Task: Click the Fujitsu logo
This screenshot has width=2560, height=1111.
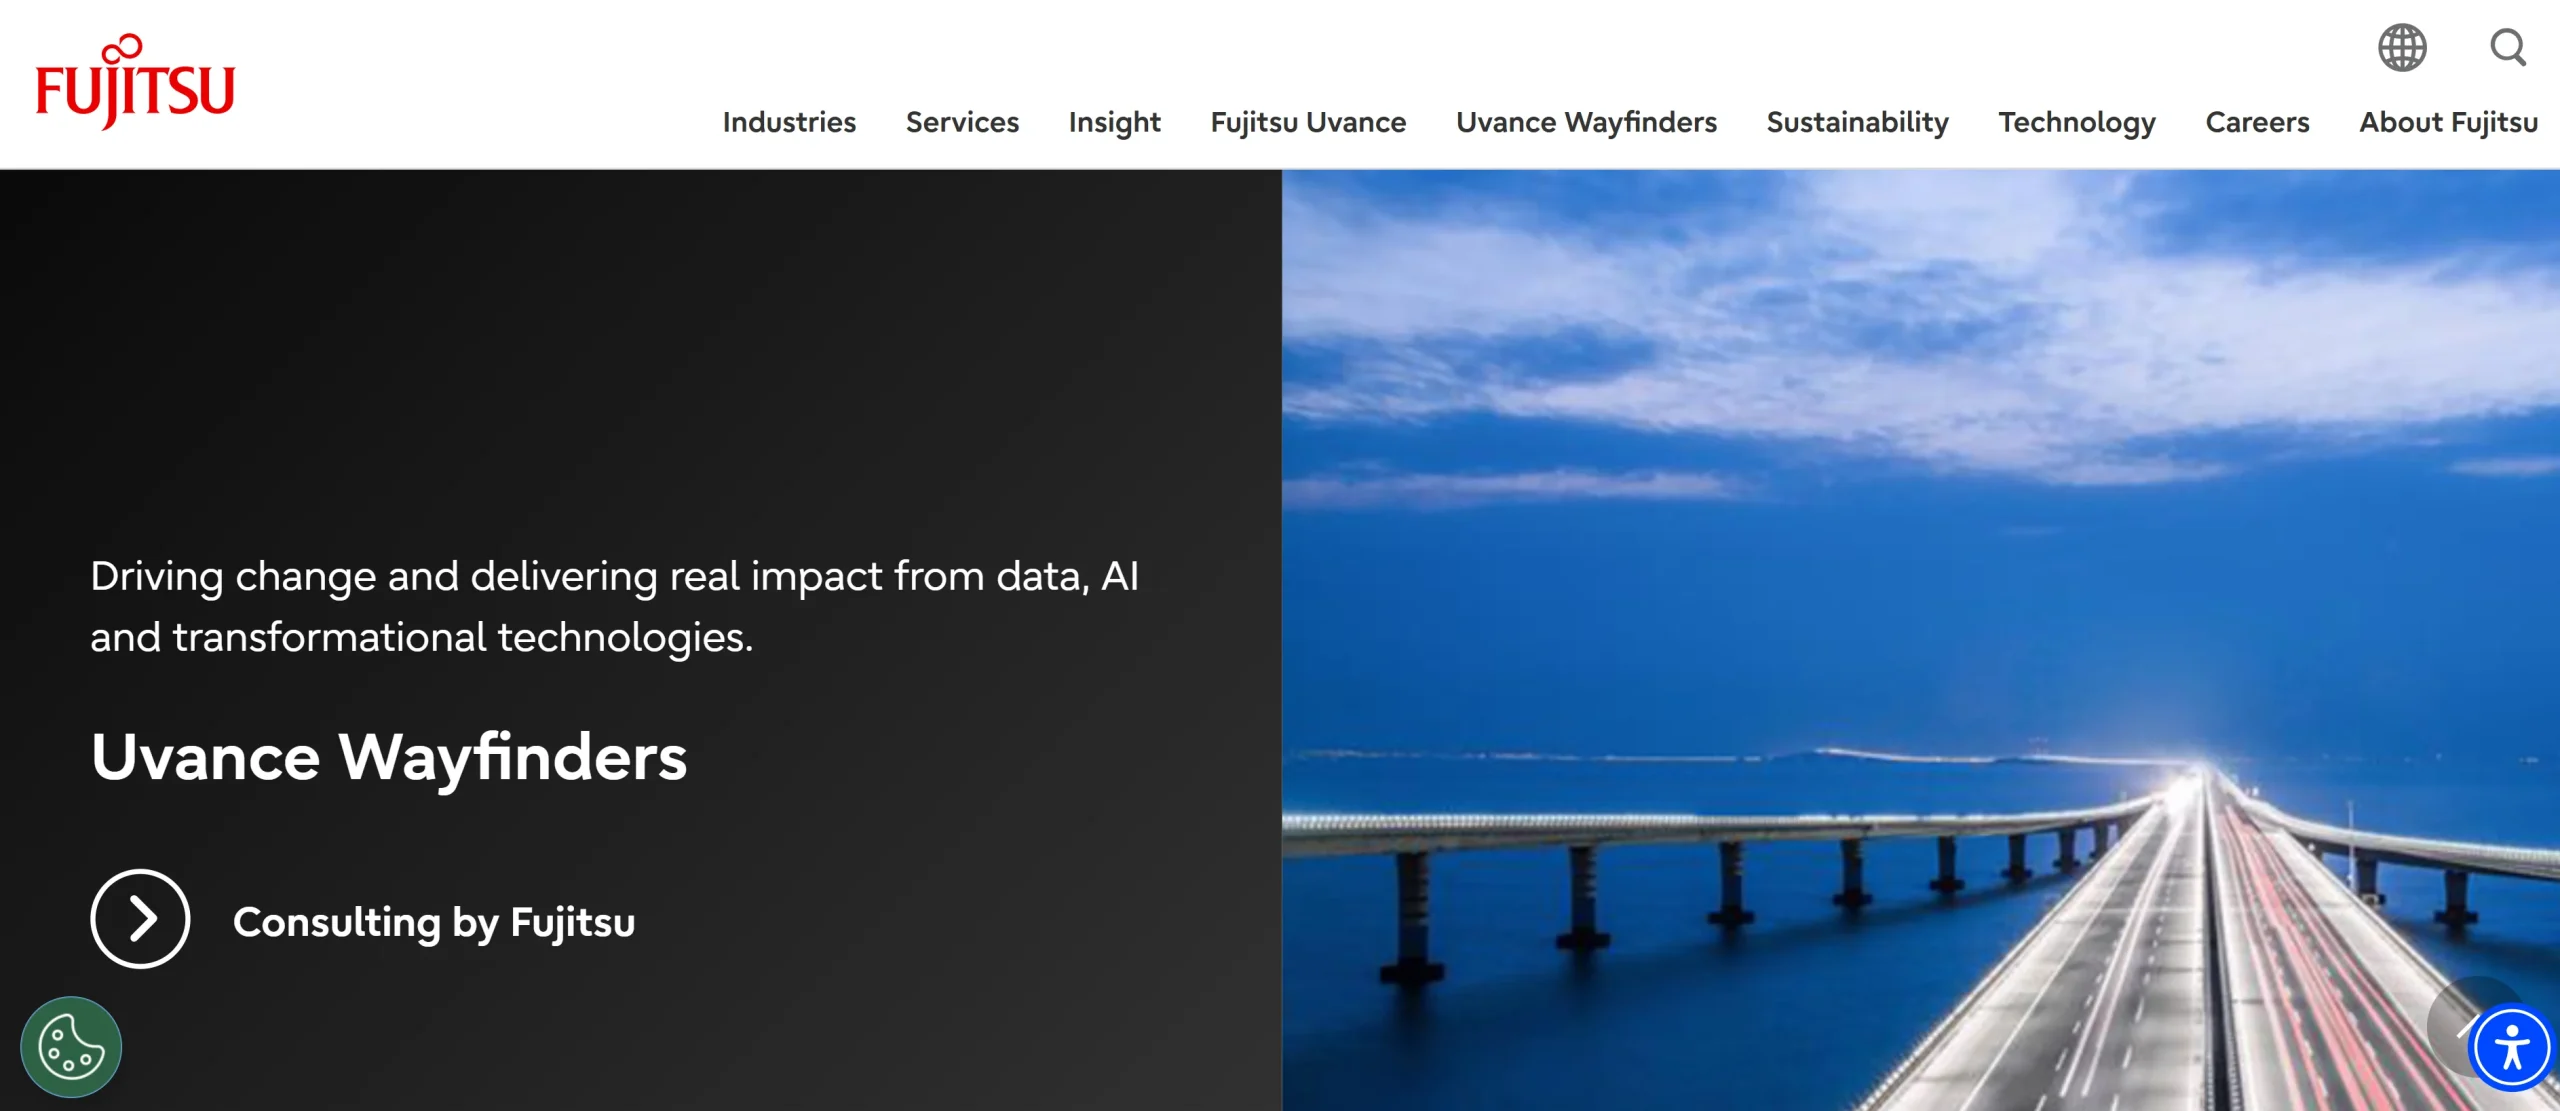Action: pyautogui.click(x=135, y=82)
